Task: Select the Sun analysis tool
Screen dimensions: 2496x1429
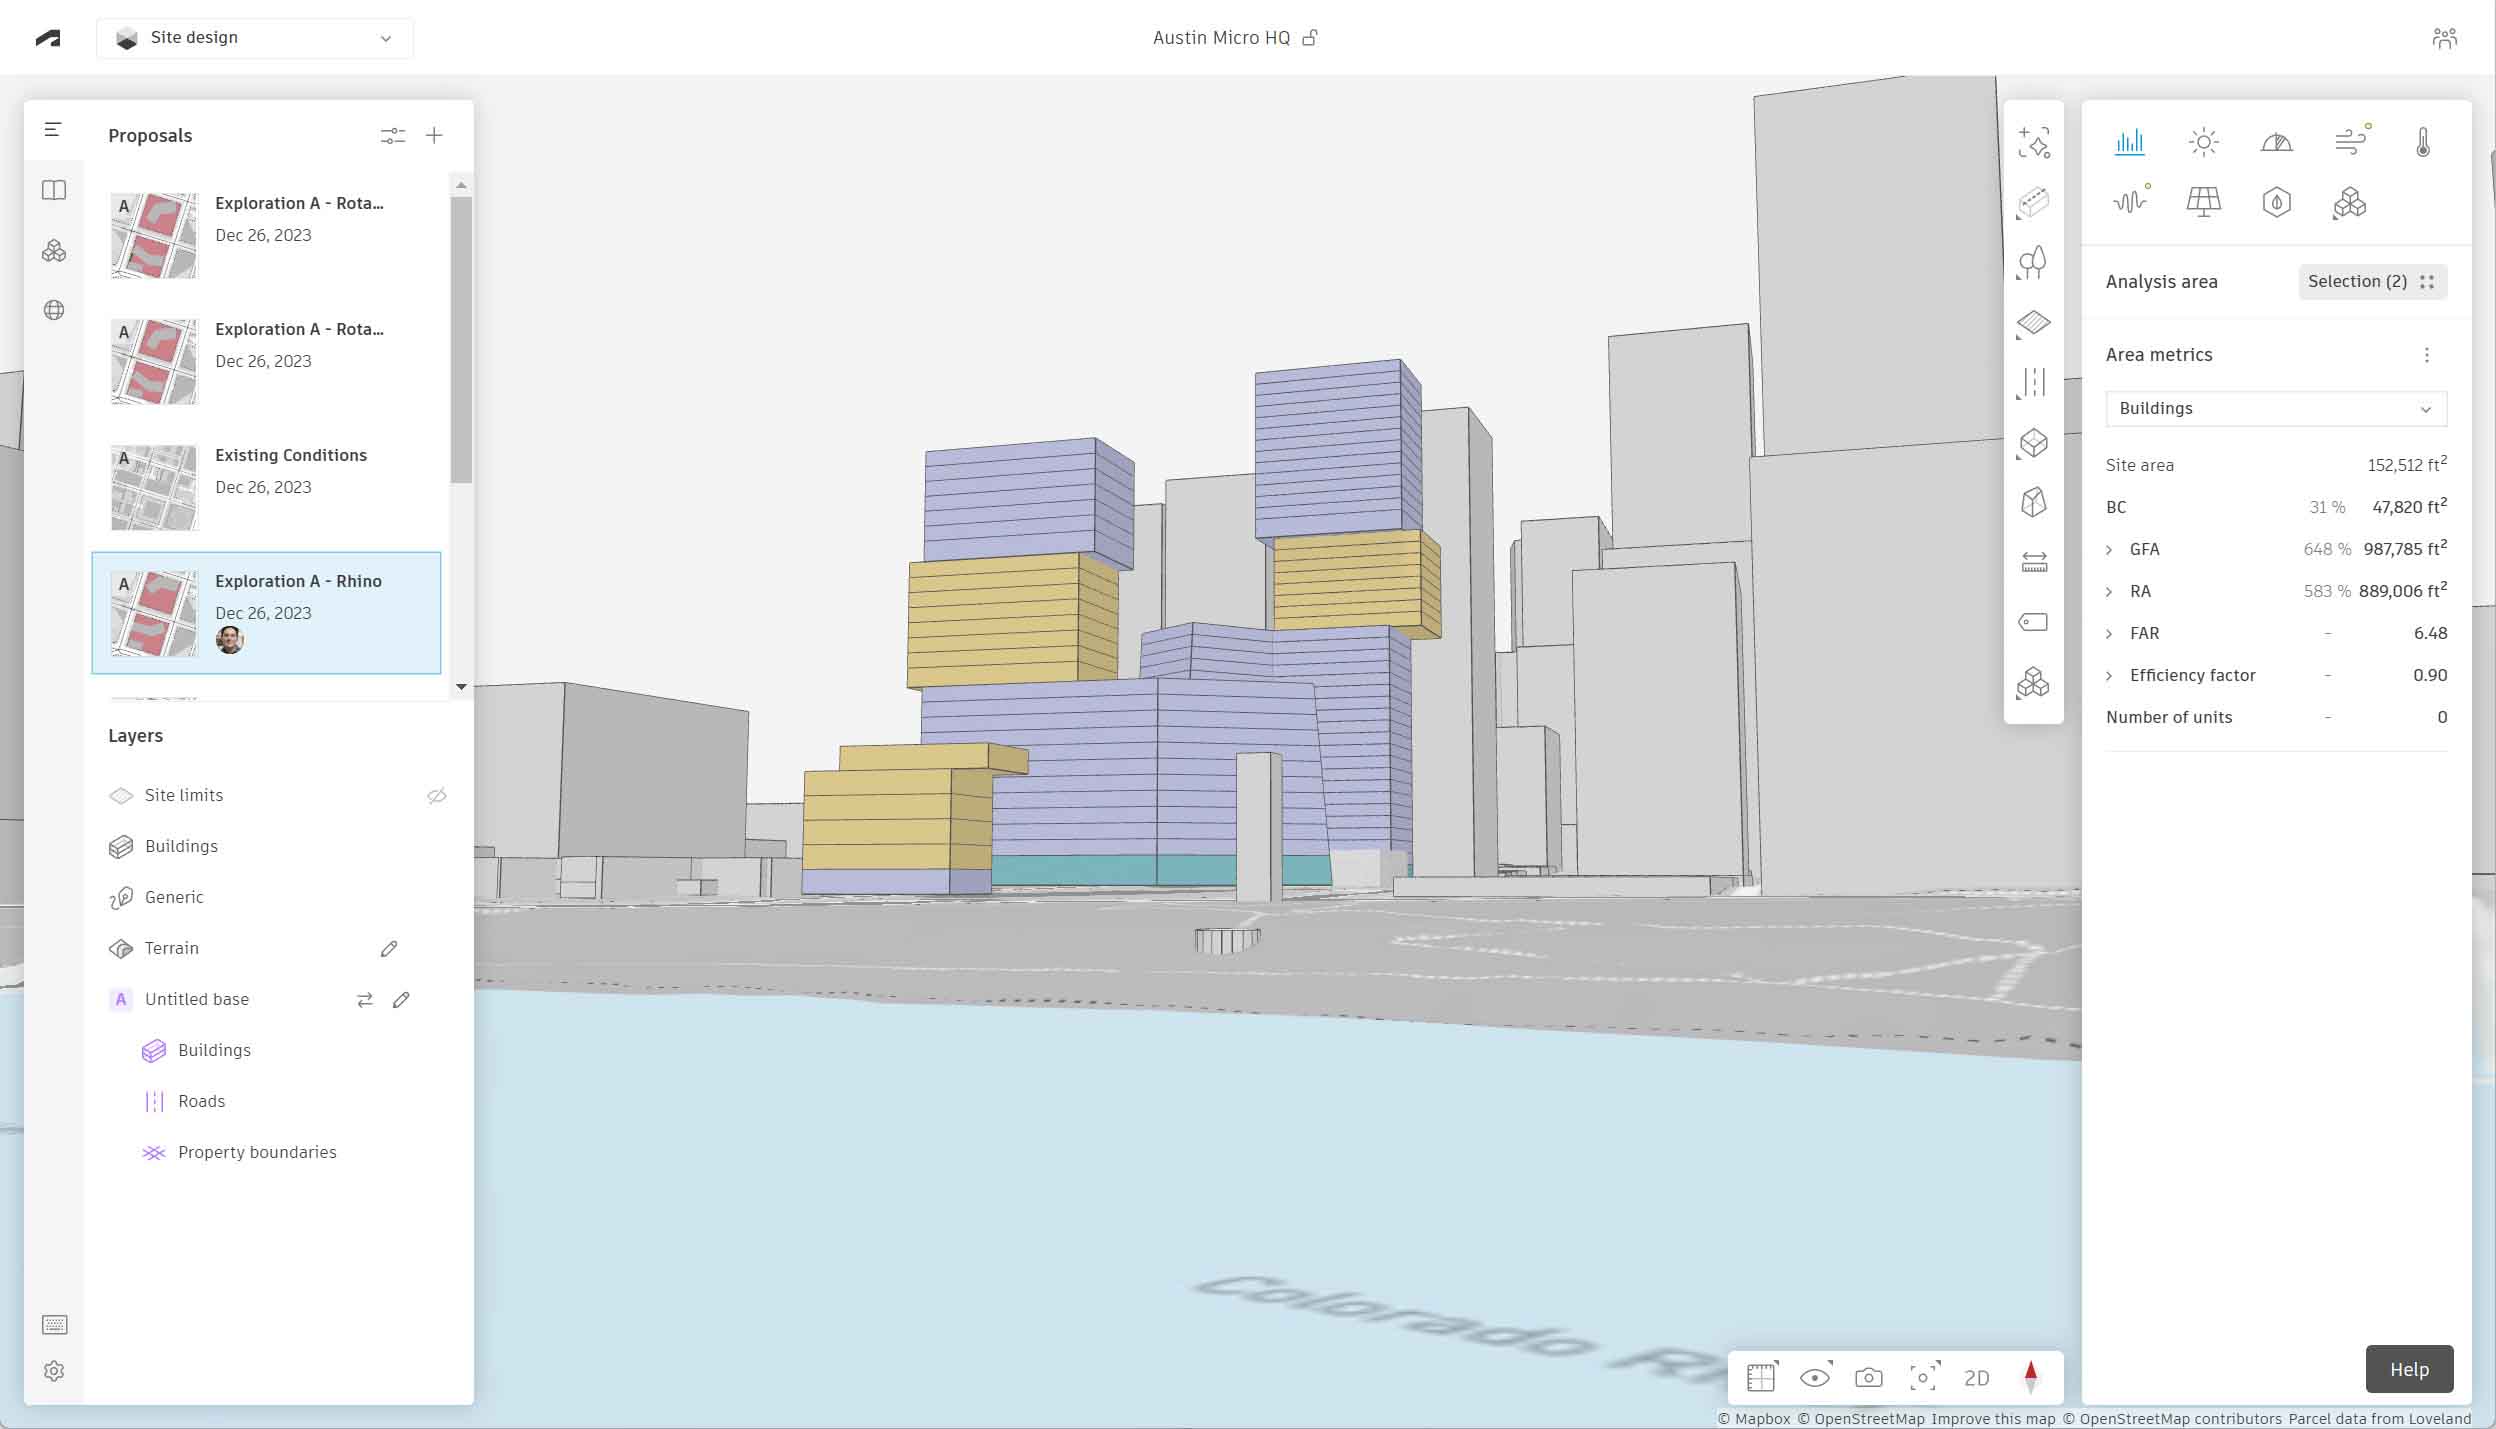Action: 2205,143
